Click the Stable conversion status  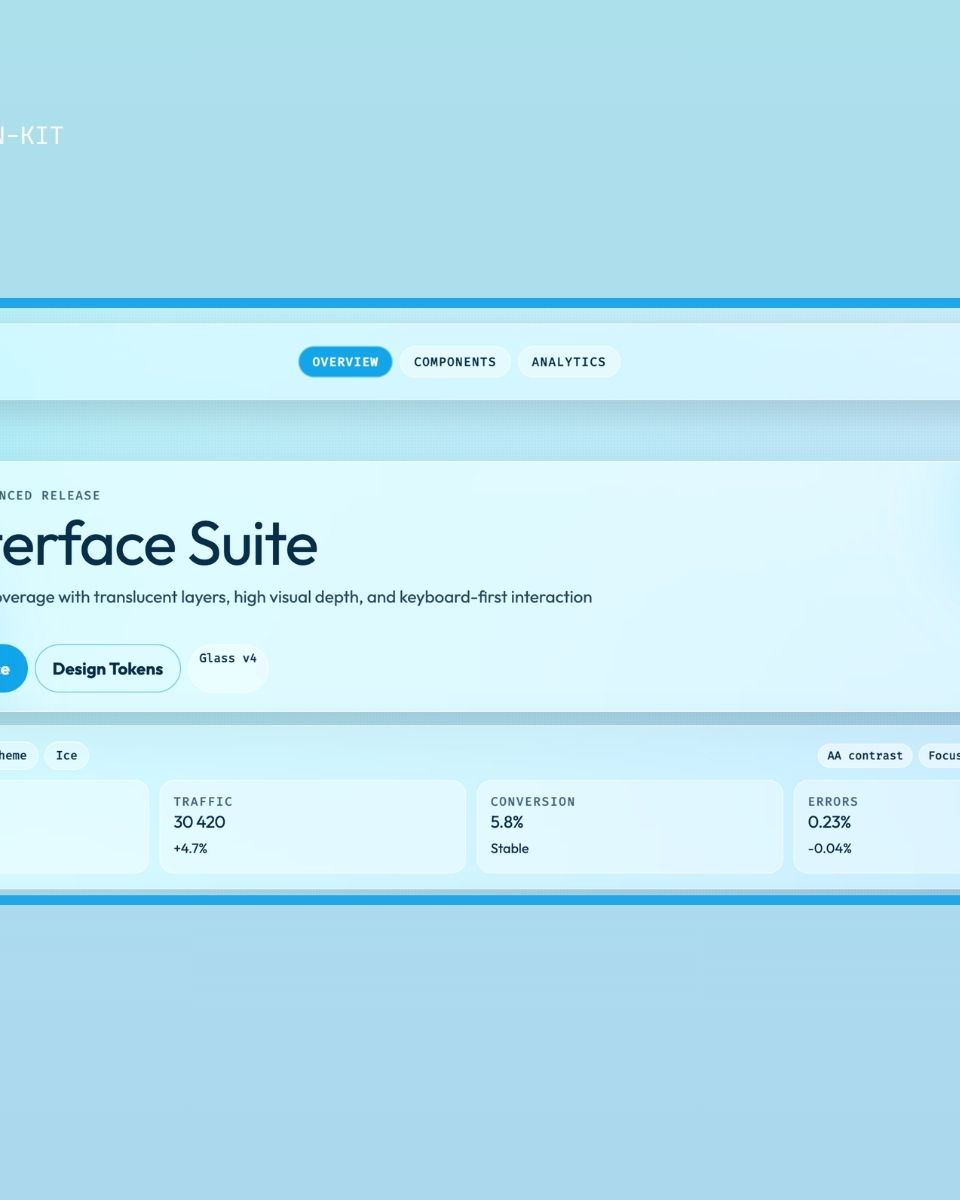[510, 849]
